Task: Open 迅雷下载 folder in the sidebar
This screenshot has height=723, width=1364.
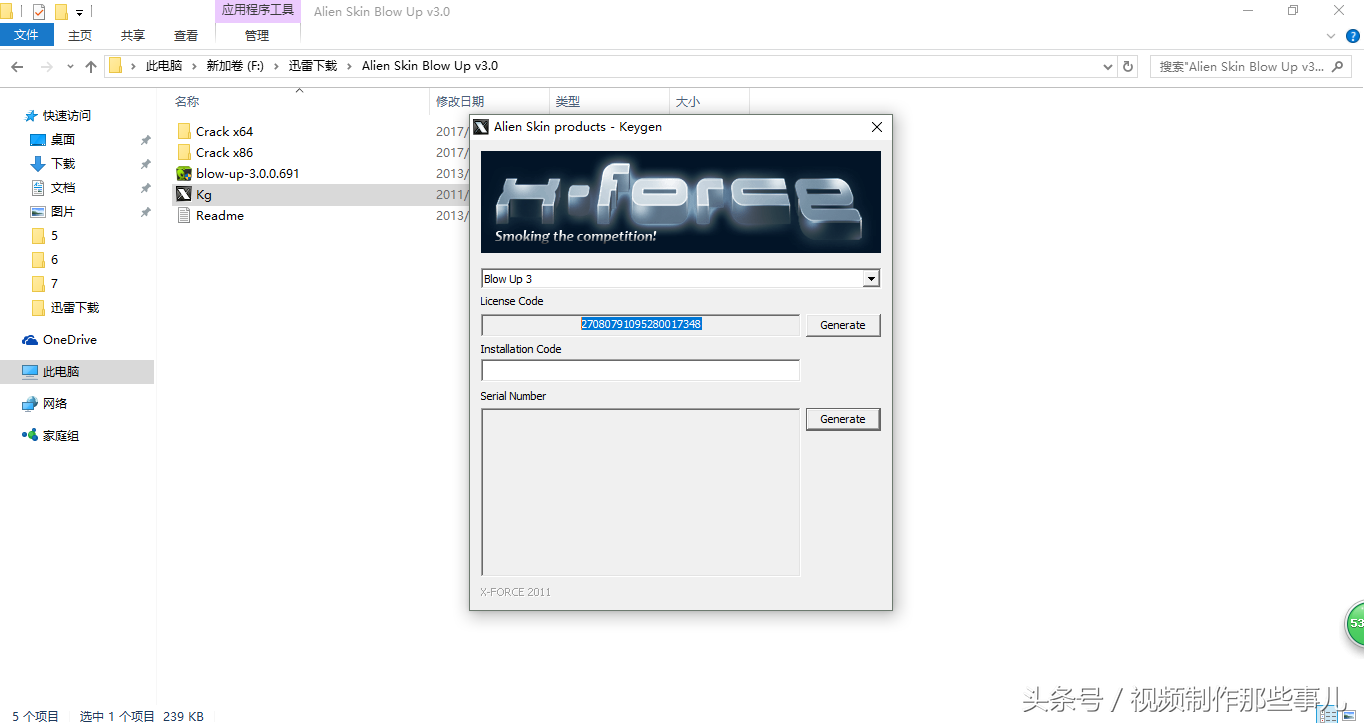Action: click(x=75, y=307)
